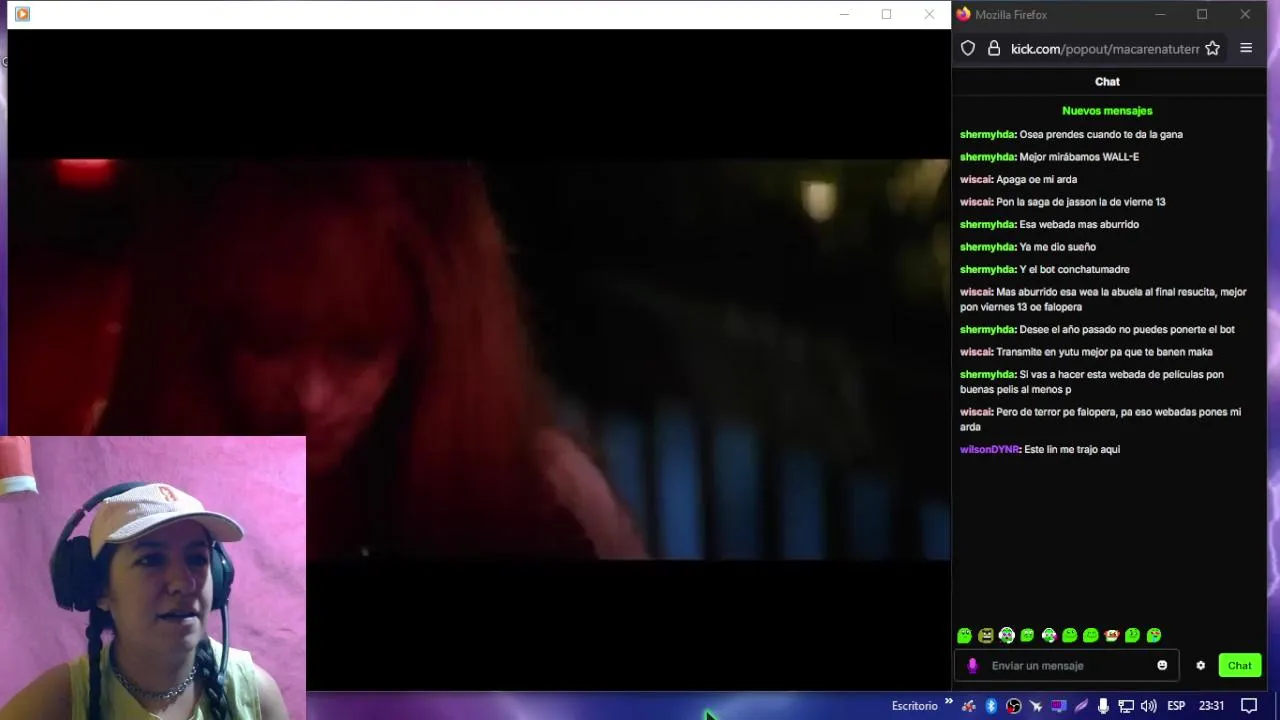Click the Escritorio taskbar toolbar label
Viewport: 1280px width, 720px height.
click(x=915, y=706)
